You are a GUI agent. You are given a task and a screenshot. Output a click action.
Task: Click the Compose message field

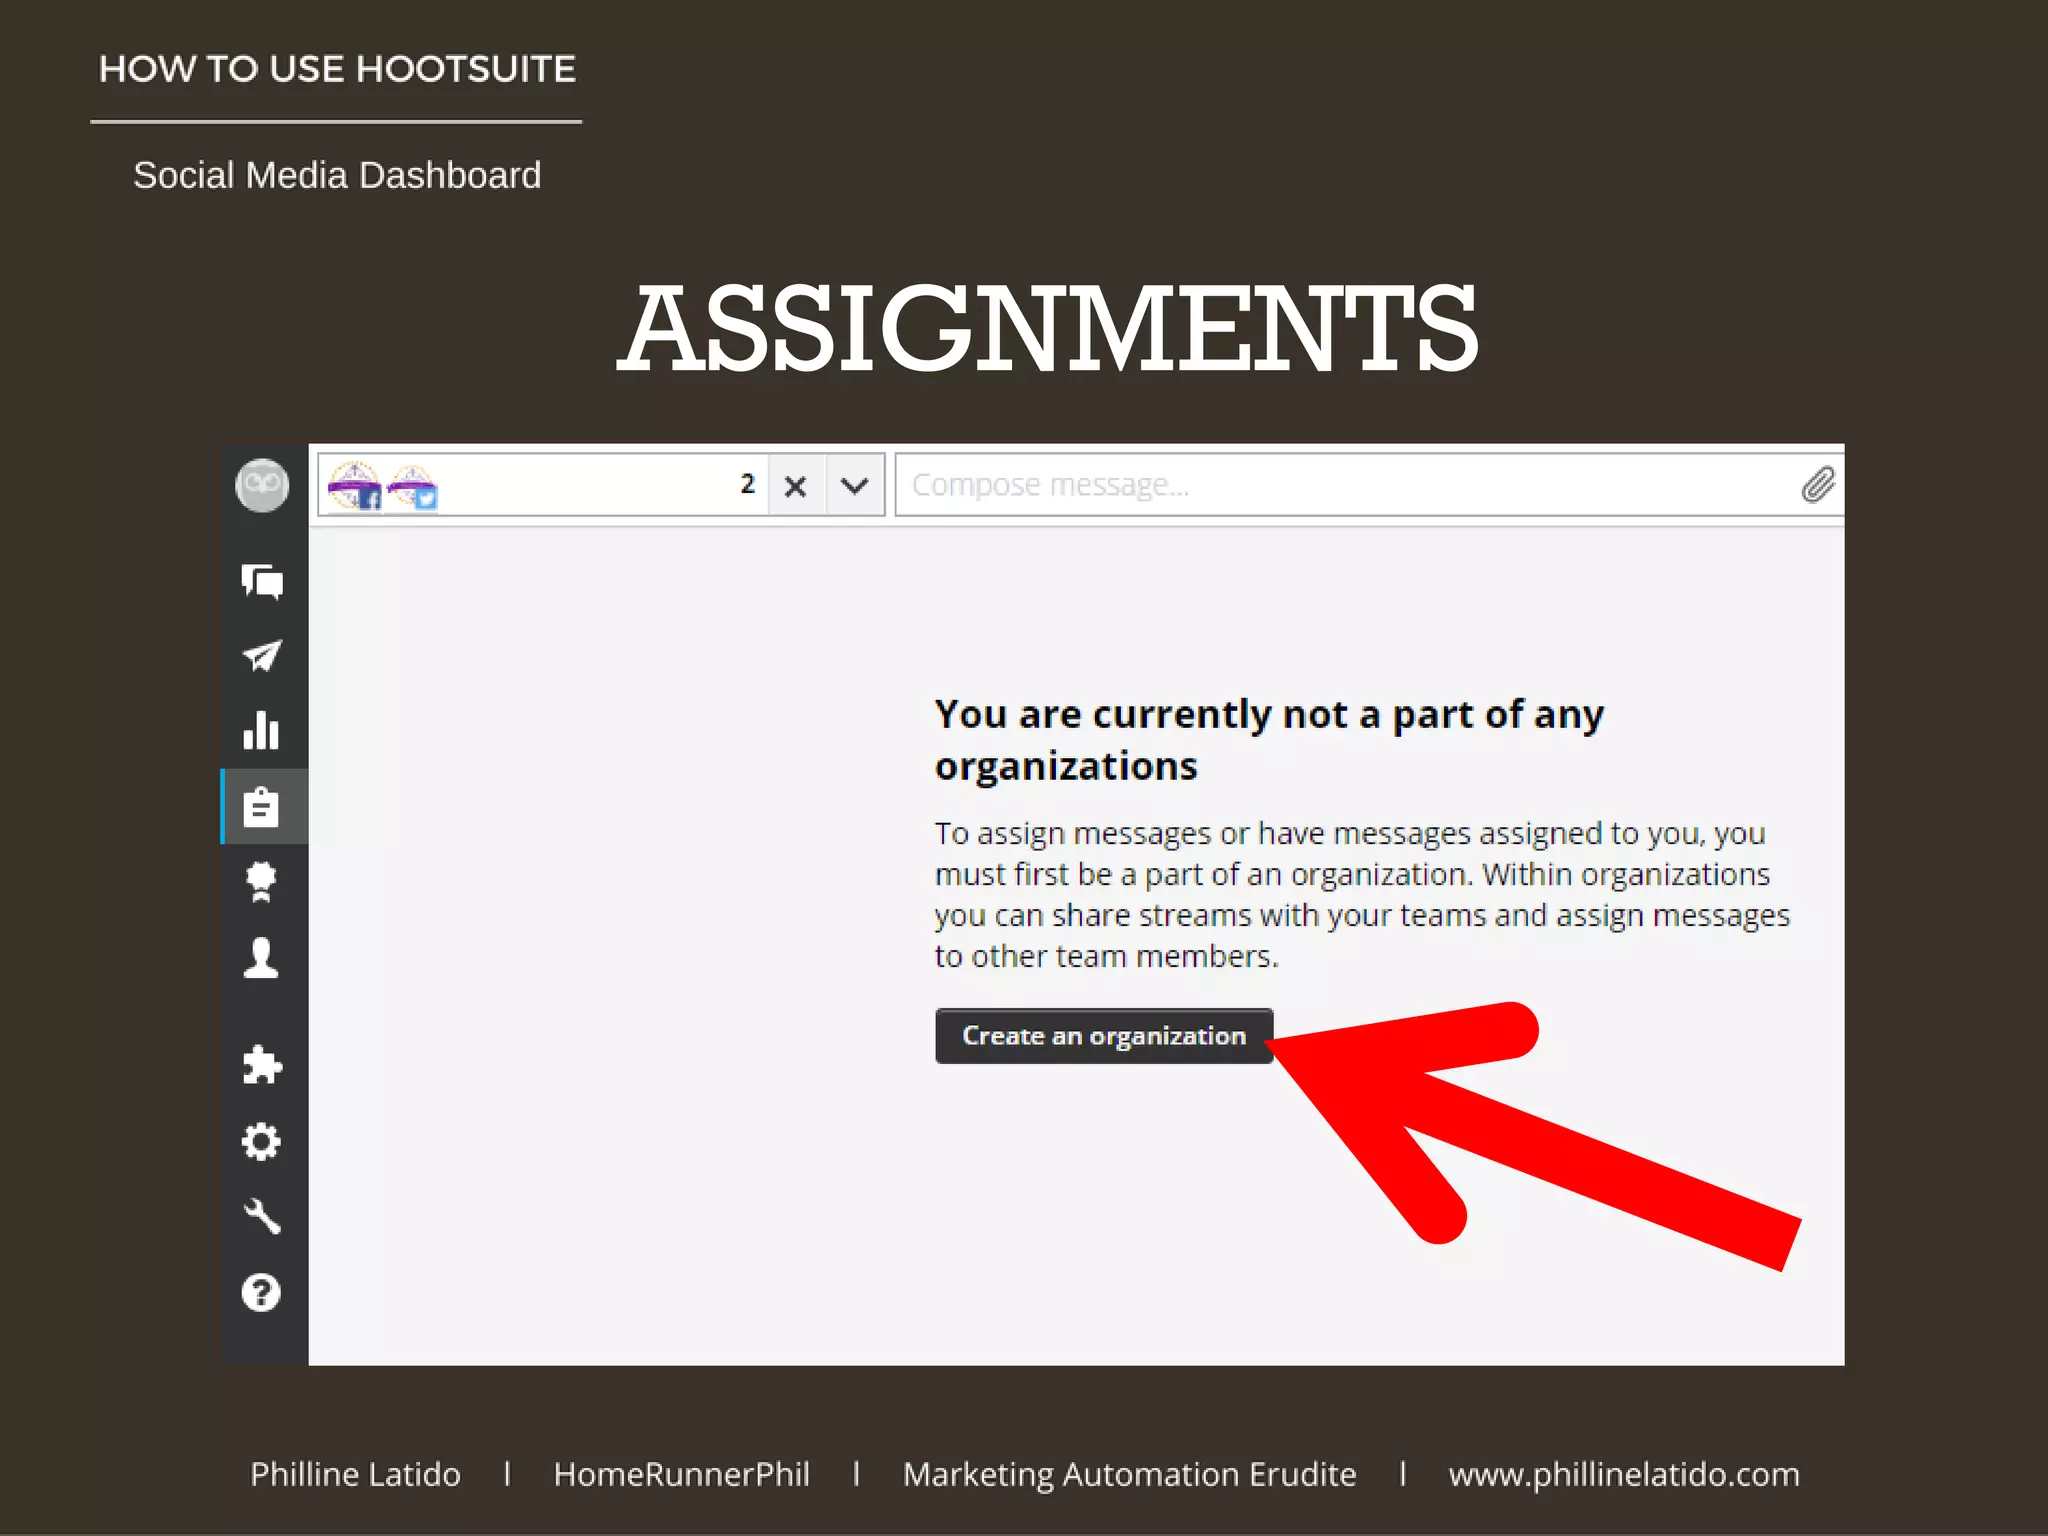pos(1369,485)
